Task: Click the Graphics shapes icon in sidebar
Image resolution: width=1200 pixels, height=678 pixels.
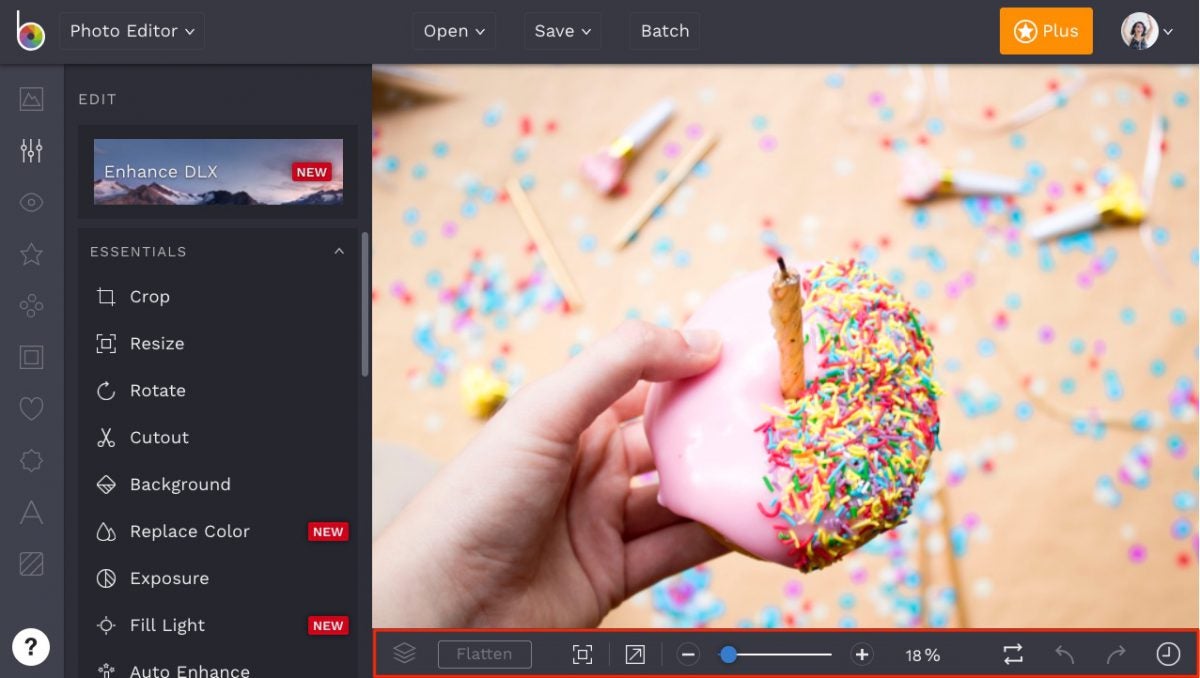Action: click(30, 306)
